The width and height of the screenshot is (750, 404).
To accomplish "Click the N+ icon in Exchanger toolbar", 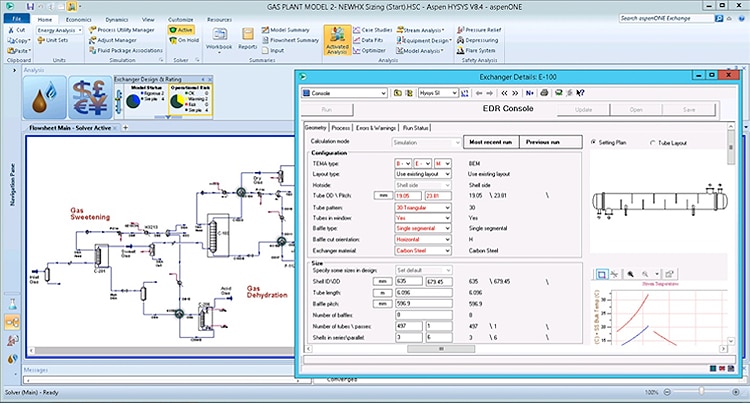I will [529, 93].
